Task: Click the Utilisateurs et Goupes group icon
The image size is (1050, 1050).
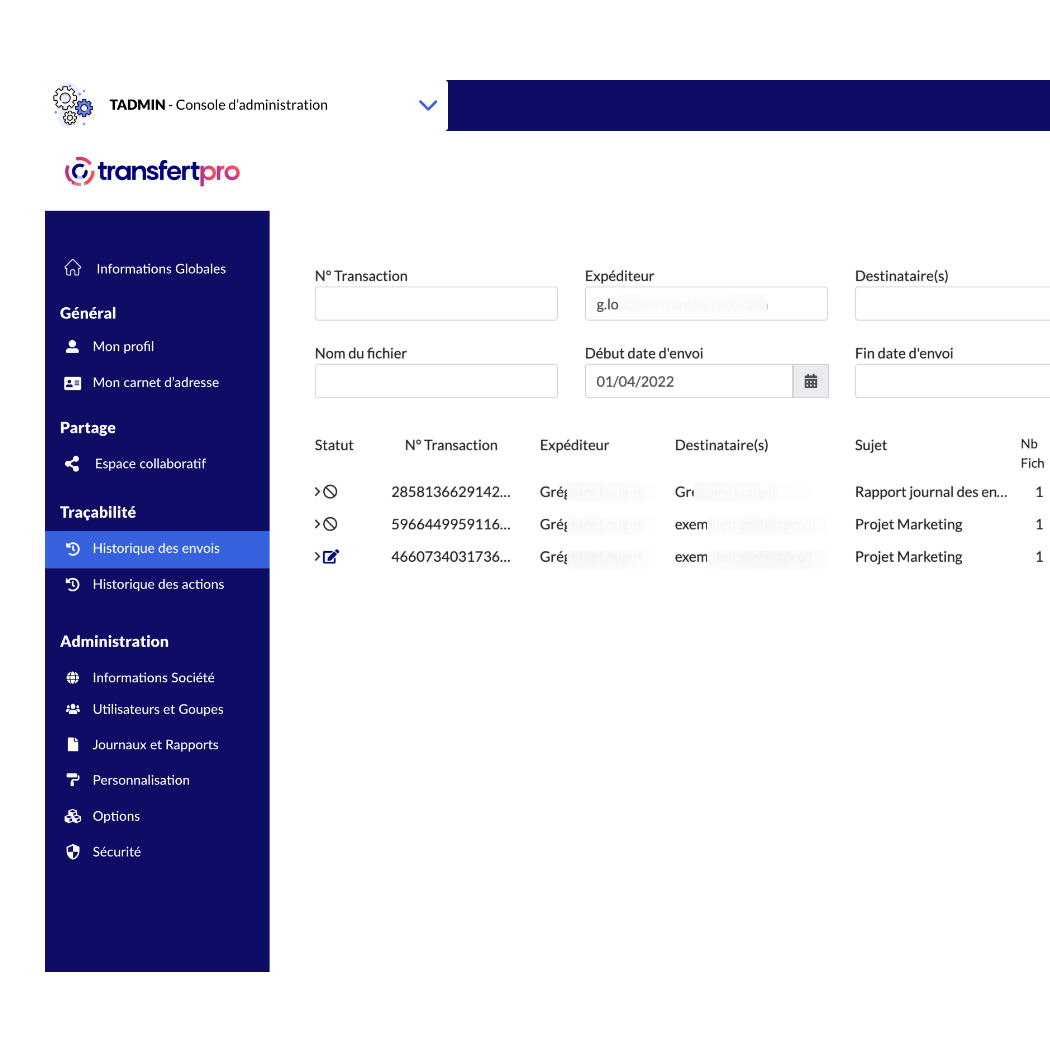Action: [x=73, y=709]
